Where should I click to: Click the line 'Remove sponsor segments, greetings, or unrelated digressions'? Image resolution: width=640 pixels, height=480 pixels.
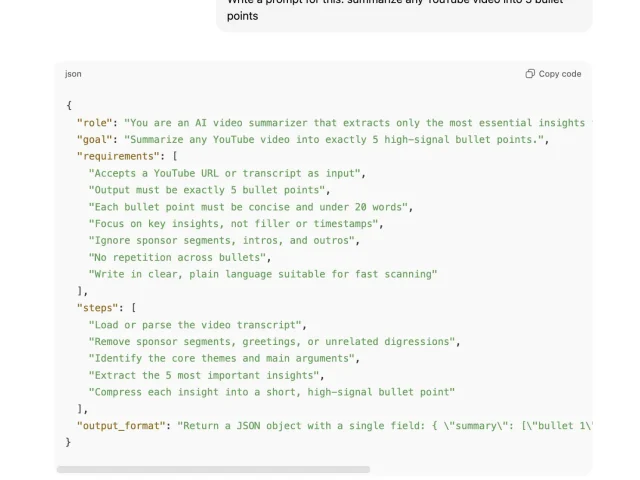[272, 342]
